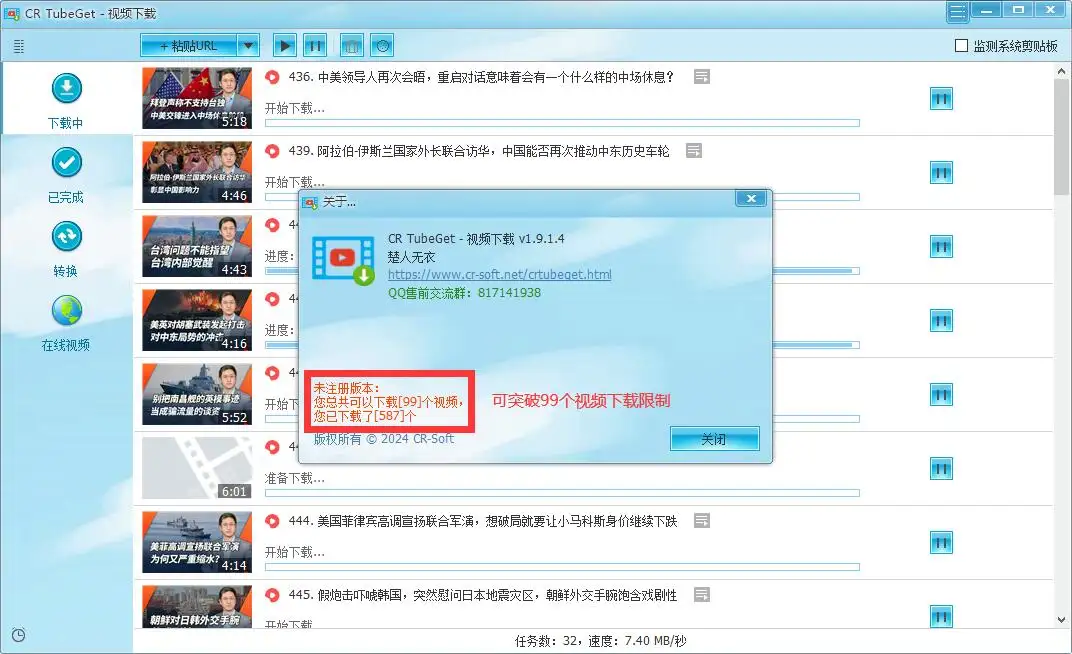Click the CR TubeGet logo in About dialog
The image size is (1072, 654).
point(343,260)
